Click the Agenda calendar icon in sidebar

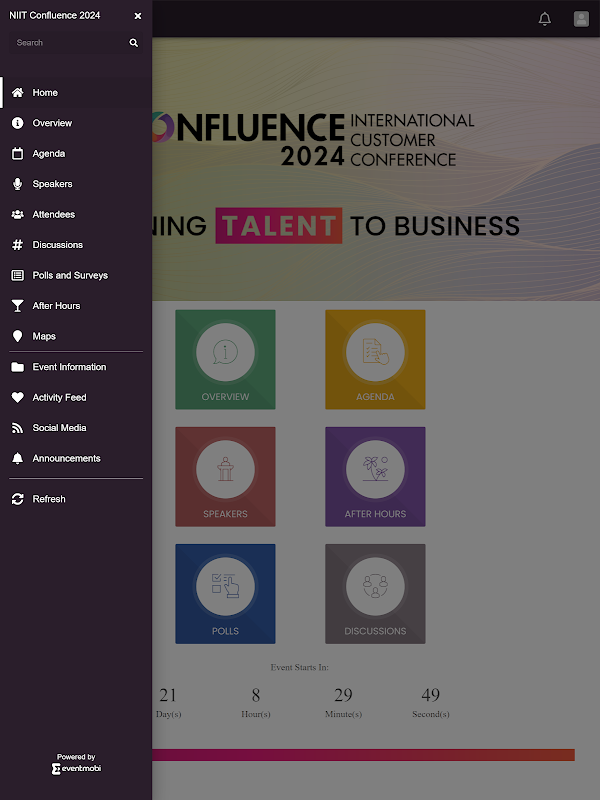pyautogui.click(x=17, y=154)
